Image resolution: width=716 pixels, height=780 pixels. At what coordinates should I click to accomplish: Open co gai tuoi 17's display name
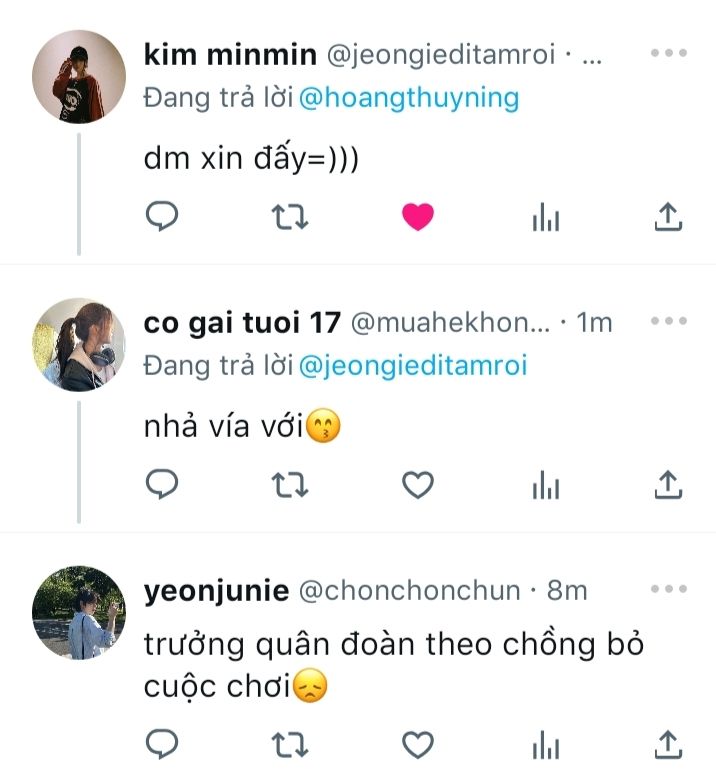coord(243,323)
